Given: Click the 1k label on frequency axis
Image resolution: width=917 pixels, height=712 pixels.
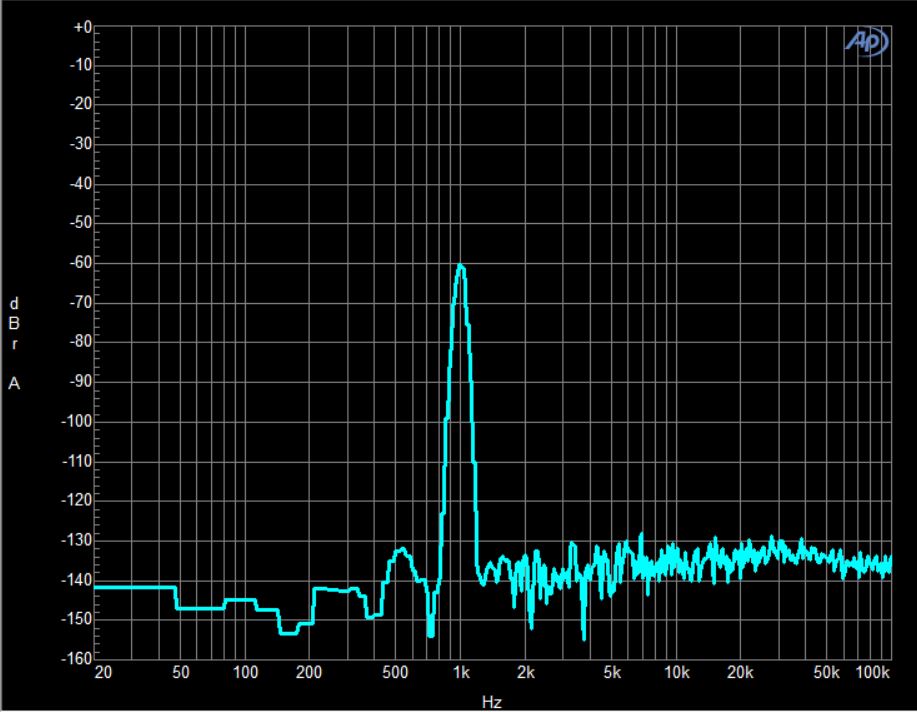Looking at the screenshot, I should [x=461, y=673].
